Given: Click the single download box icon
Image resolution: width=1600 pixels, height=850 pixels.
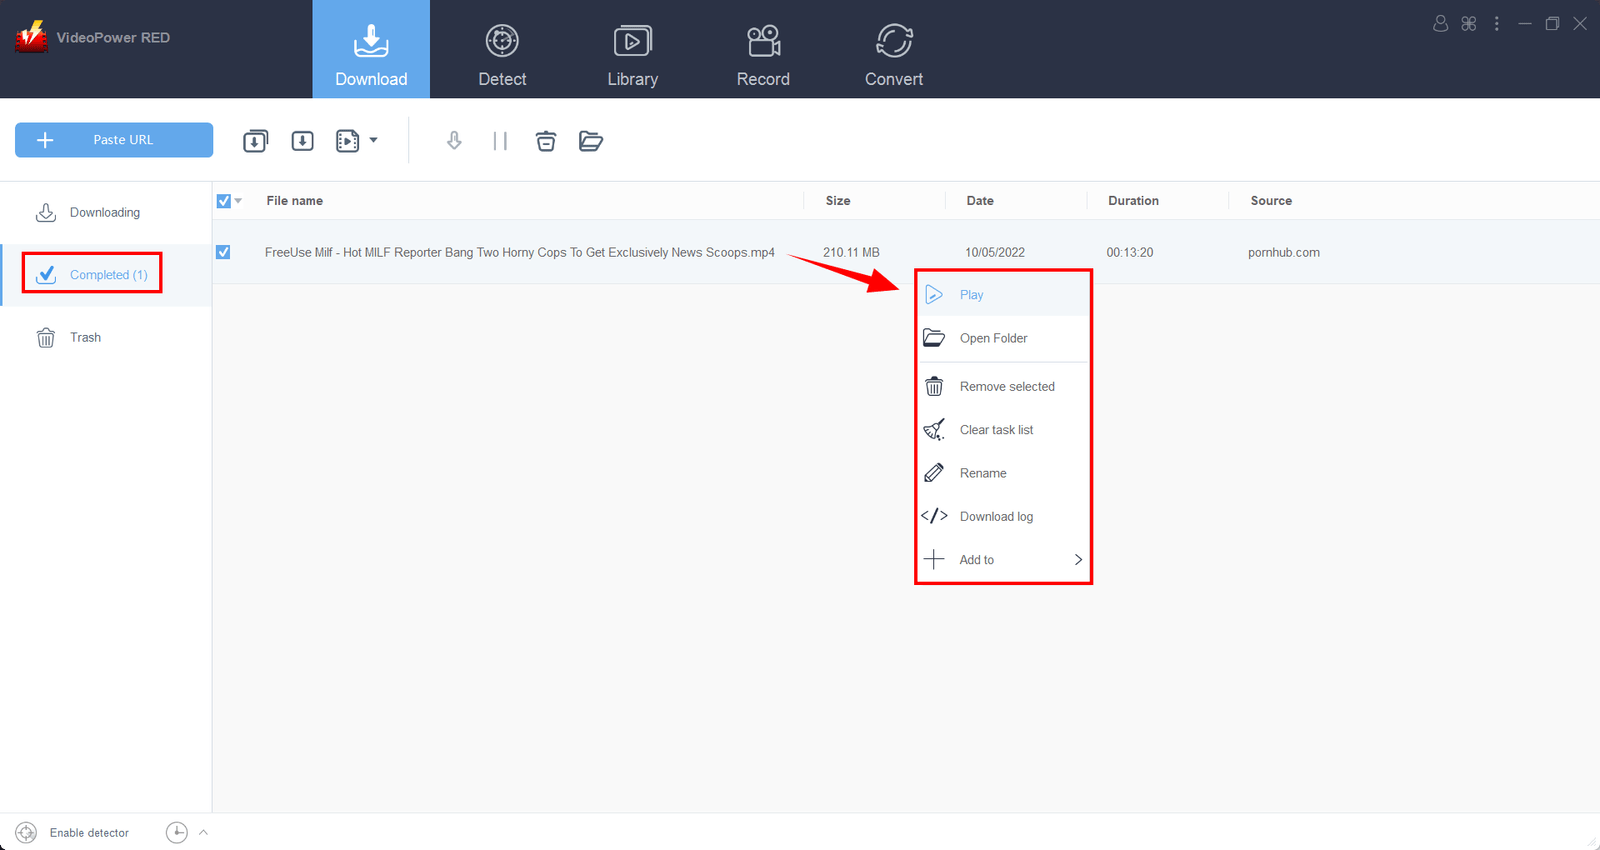Looking at the screenshot, I should pos(303,141).
